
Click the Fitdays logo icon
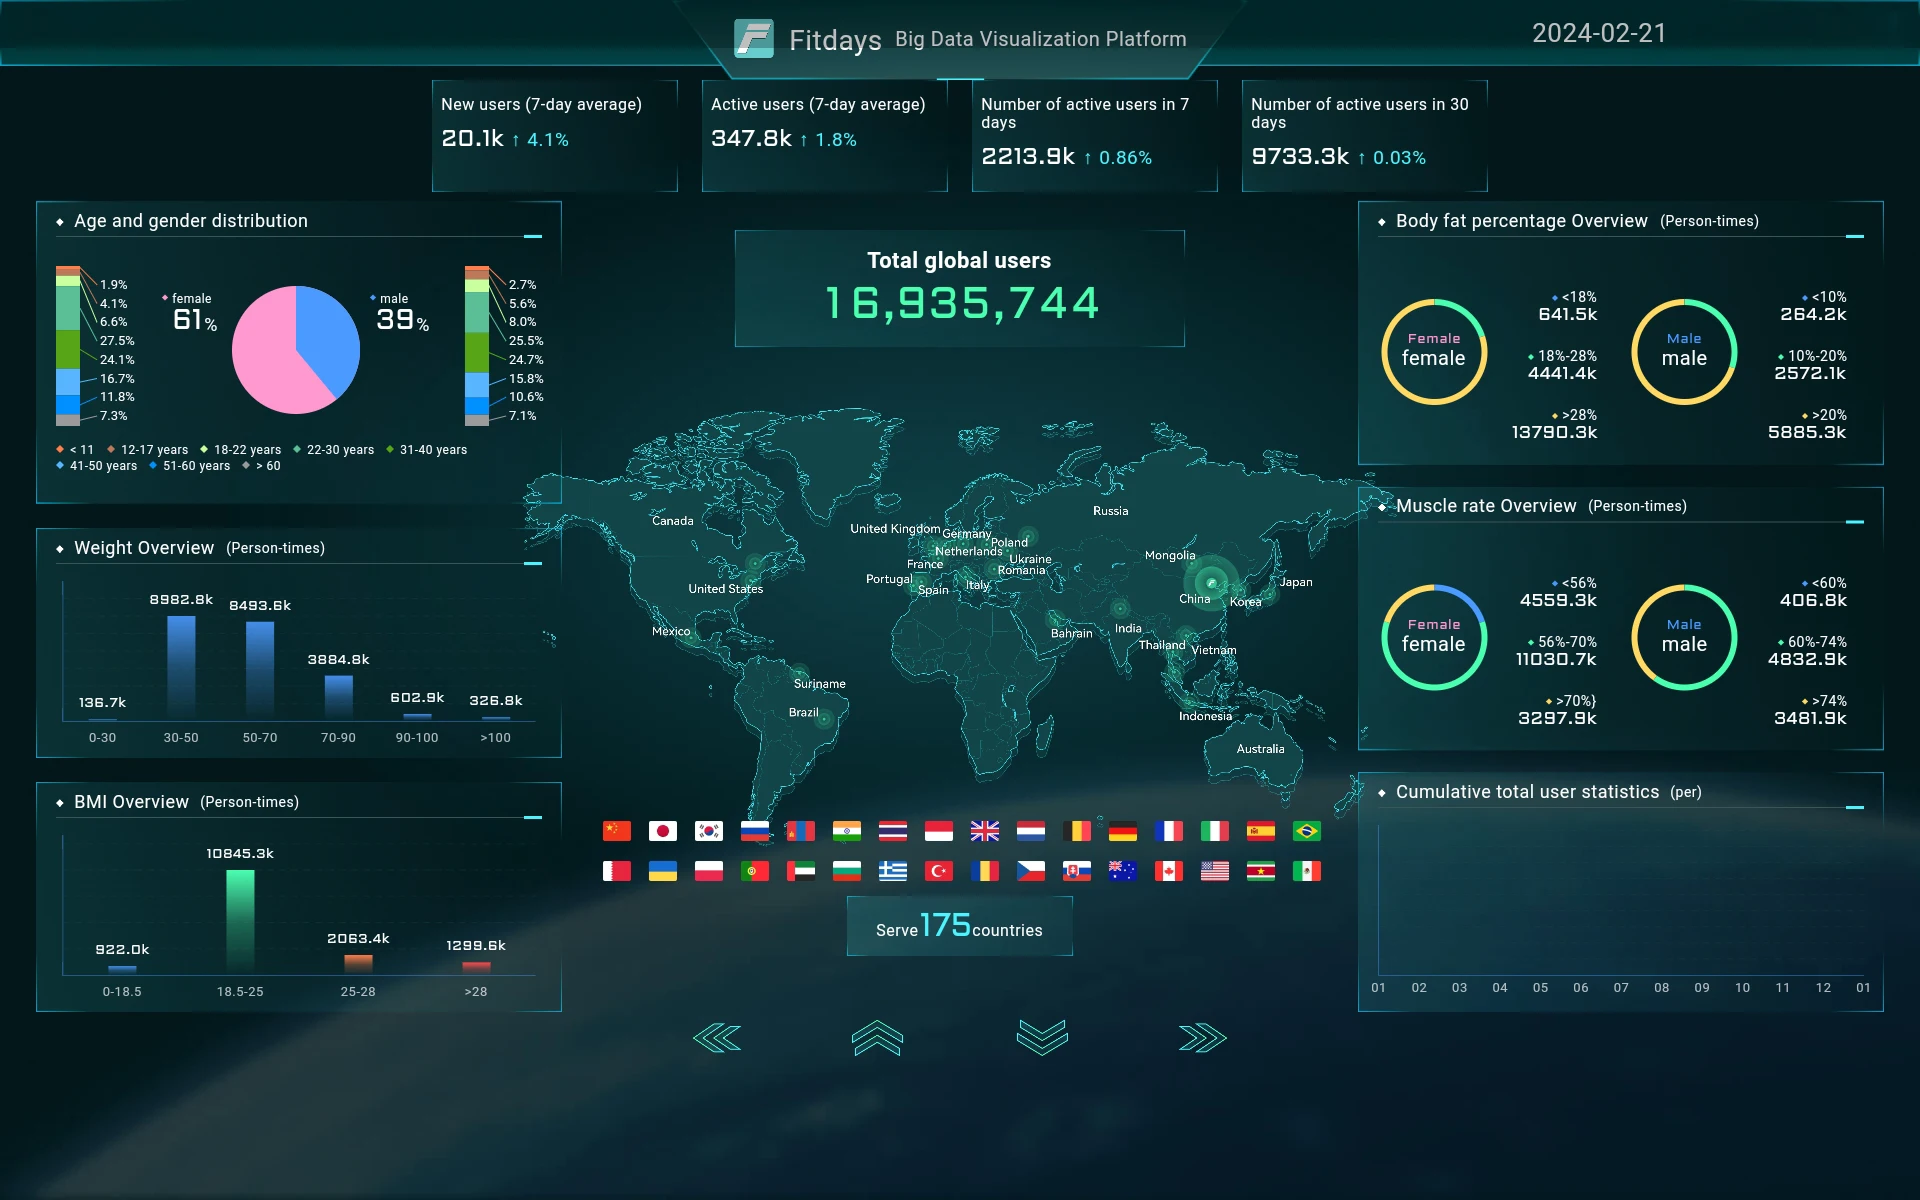click(x=753, y=39)
